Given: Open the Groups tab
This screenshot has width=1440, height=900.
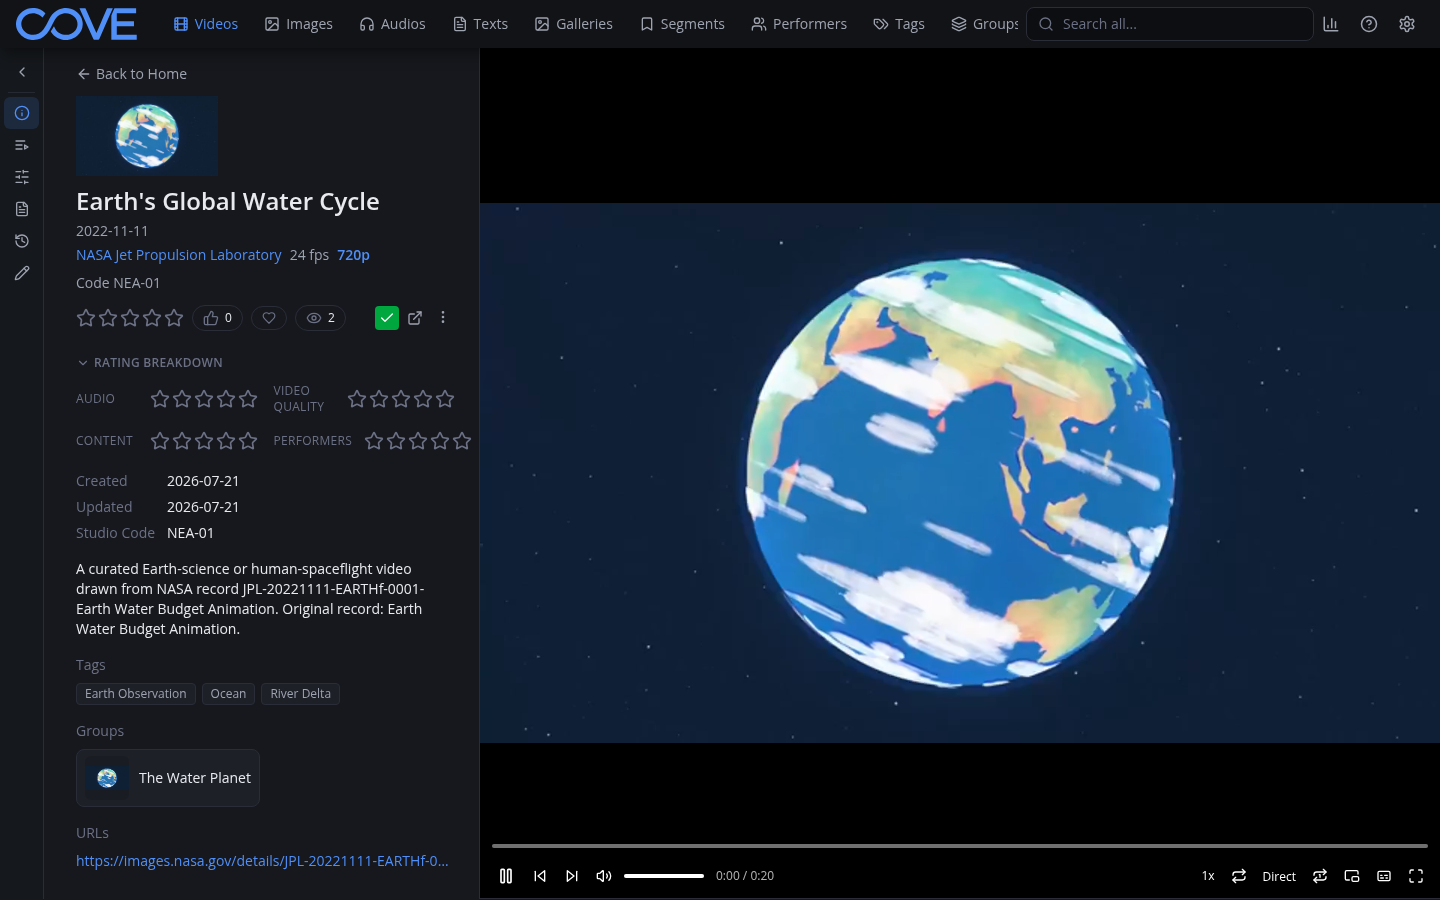Looking at the screenshot, I should click(x=985, y=24).
